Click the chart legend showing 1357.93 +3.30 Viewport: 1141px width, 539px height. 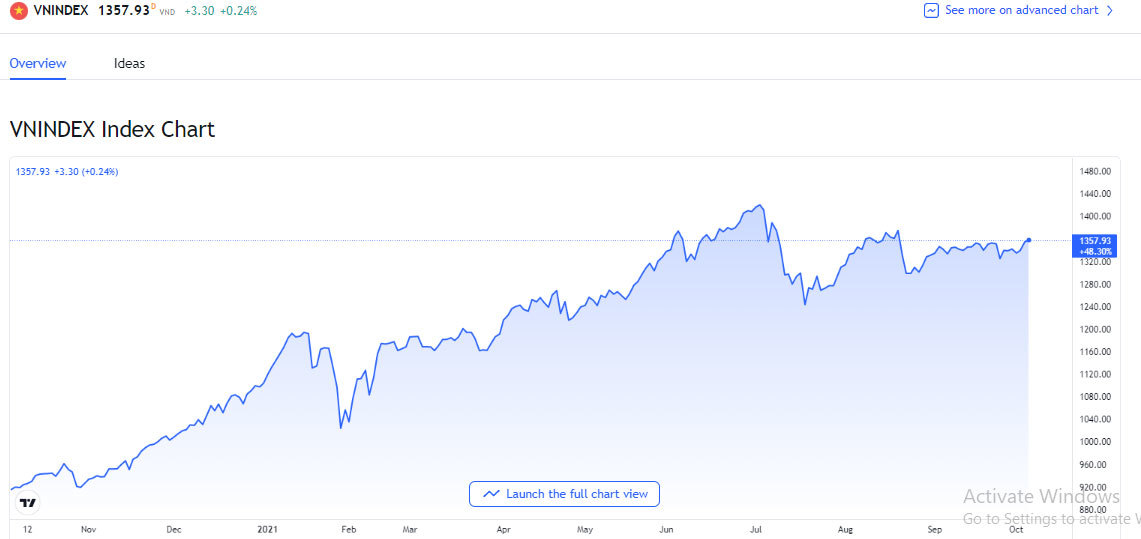(x=67, y=171)
